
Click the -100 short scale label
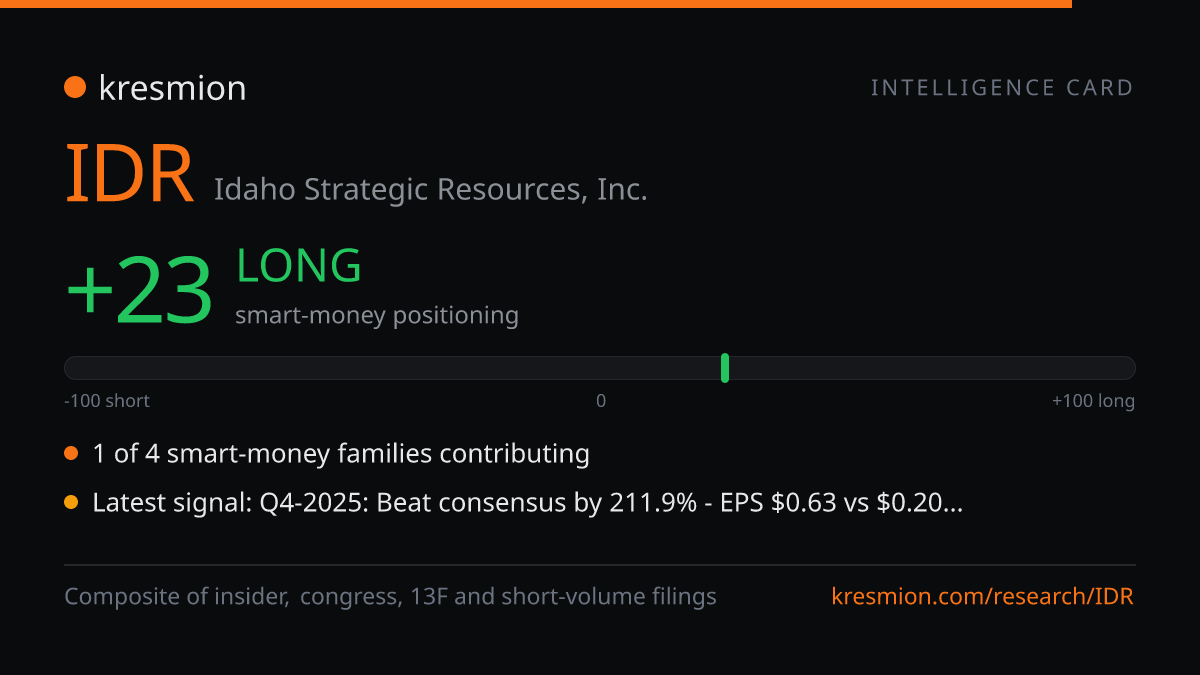107,401
